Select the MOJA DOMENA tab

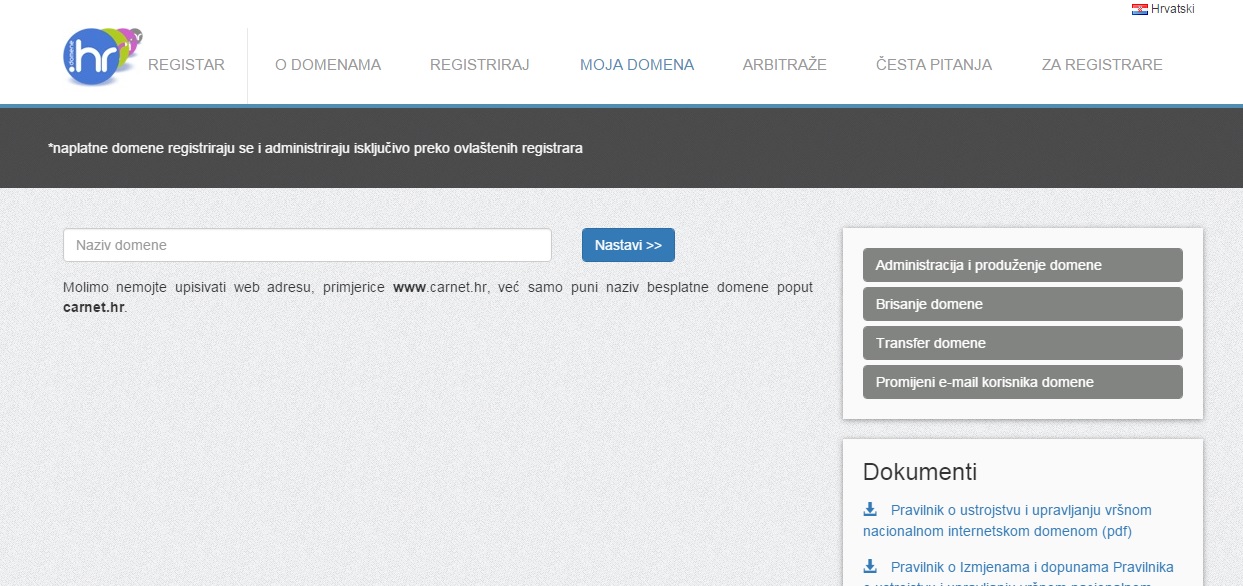pyautogui.click(x=637, y=65)
